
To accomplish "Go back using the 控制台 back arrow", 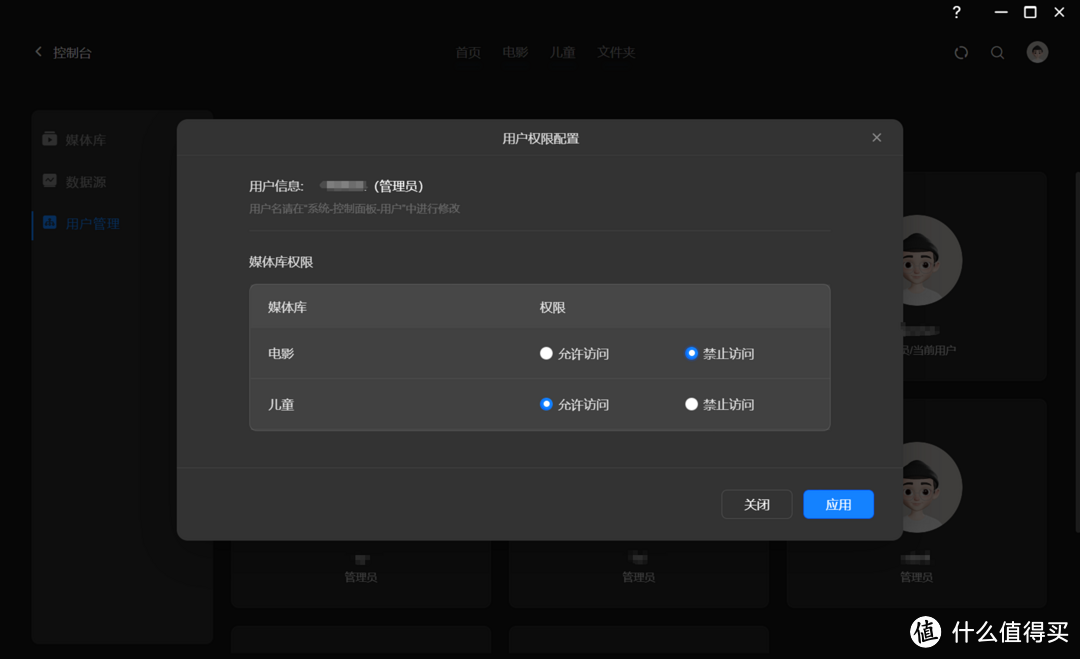I will tap(38, 52).
